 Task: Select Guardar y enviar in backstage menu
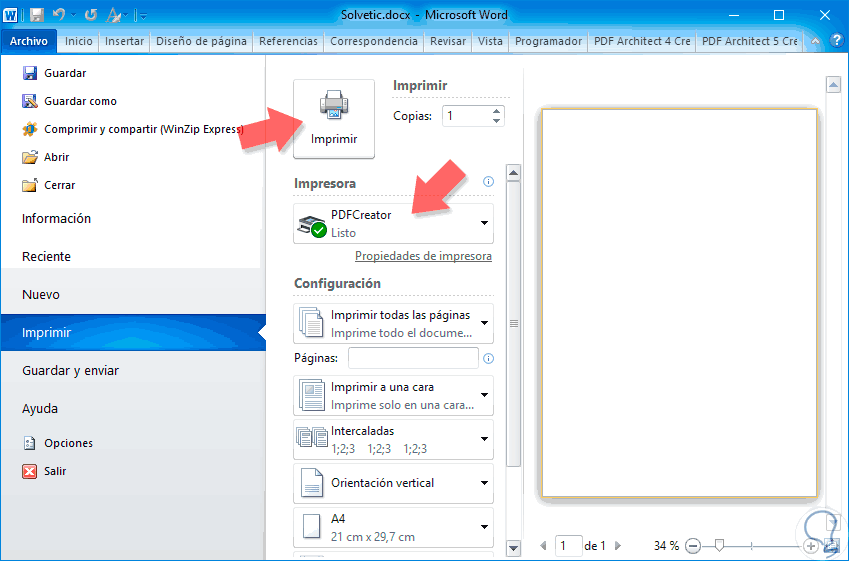[70, 370]
